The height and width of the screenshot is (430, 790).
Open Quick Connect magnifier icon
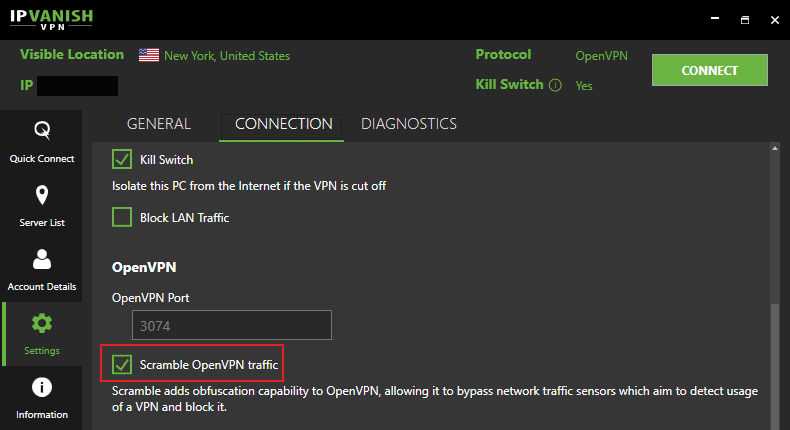pyautogui.click(x=42, y=130)
